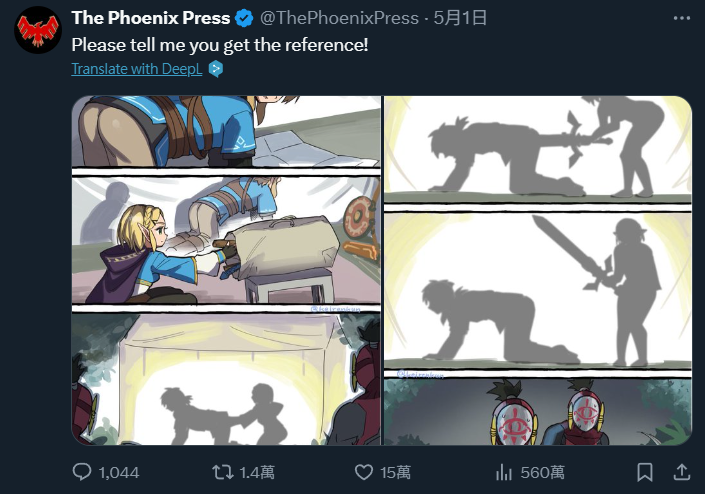Click the 1,044 reply count
This screenshot has width=705, height=494.
pos(119,472)
